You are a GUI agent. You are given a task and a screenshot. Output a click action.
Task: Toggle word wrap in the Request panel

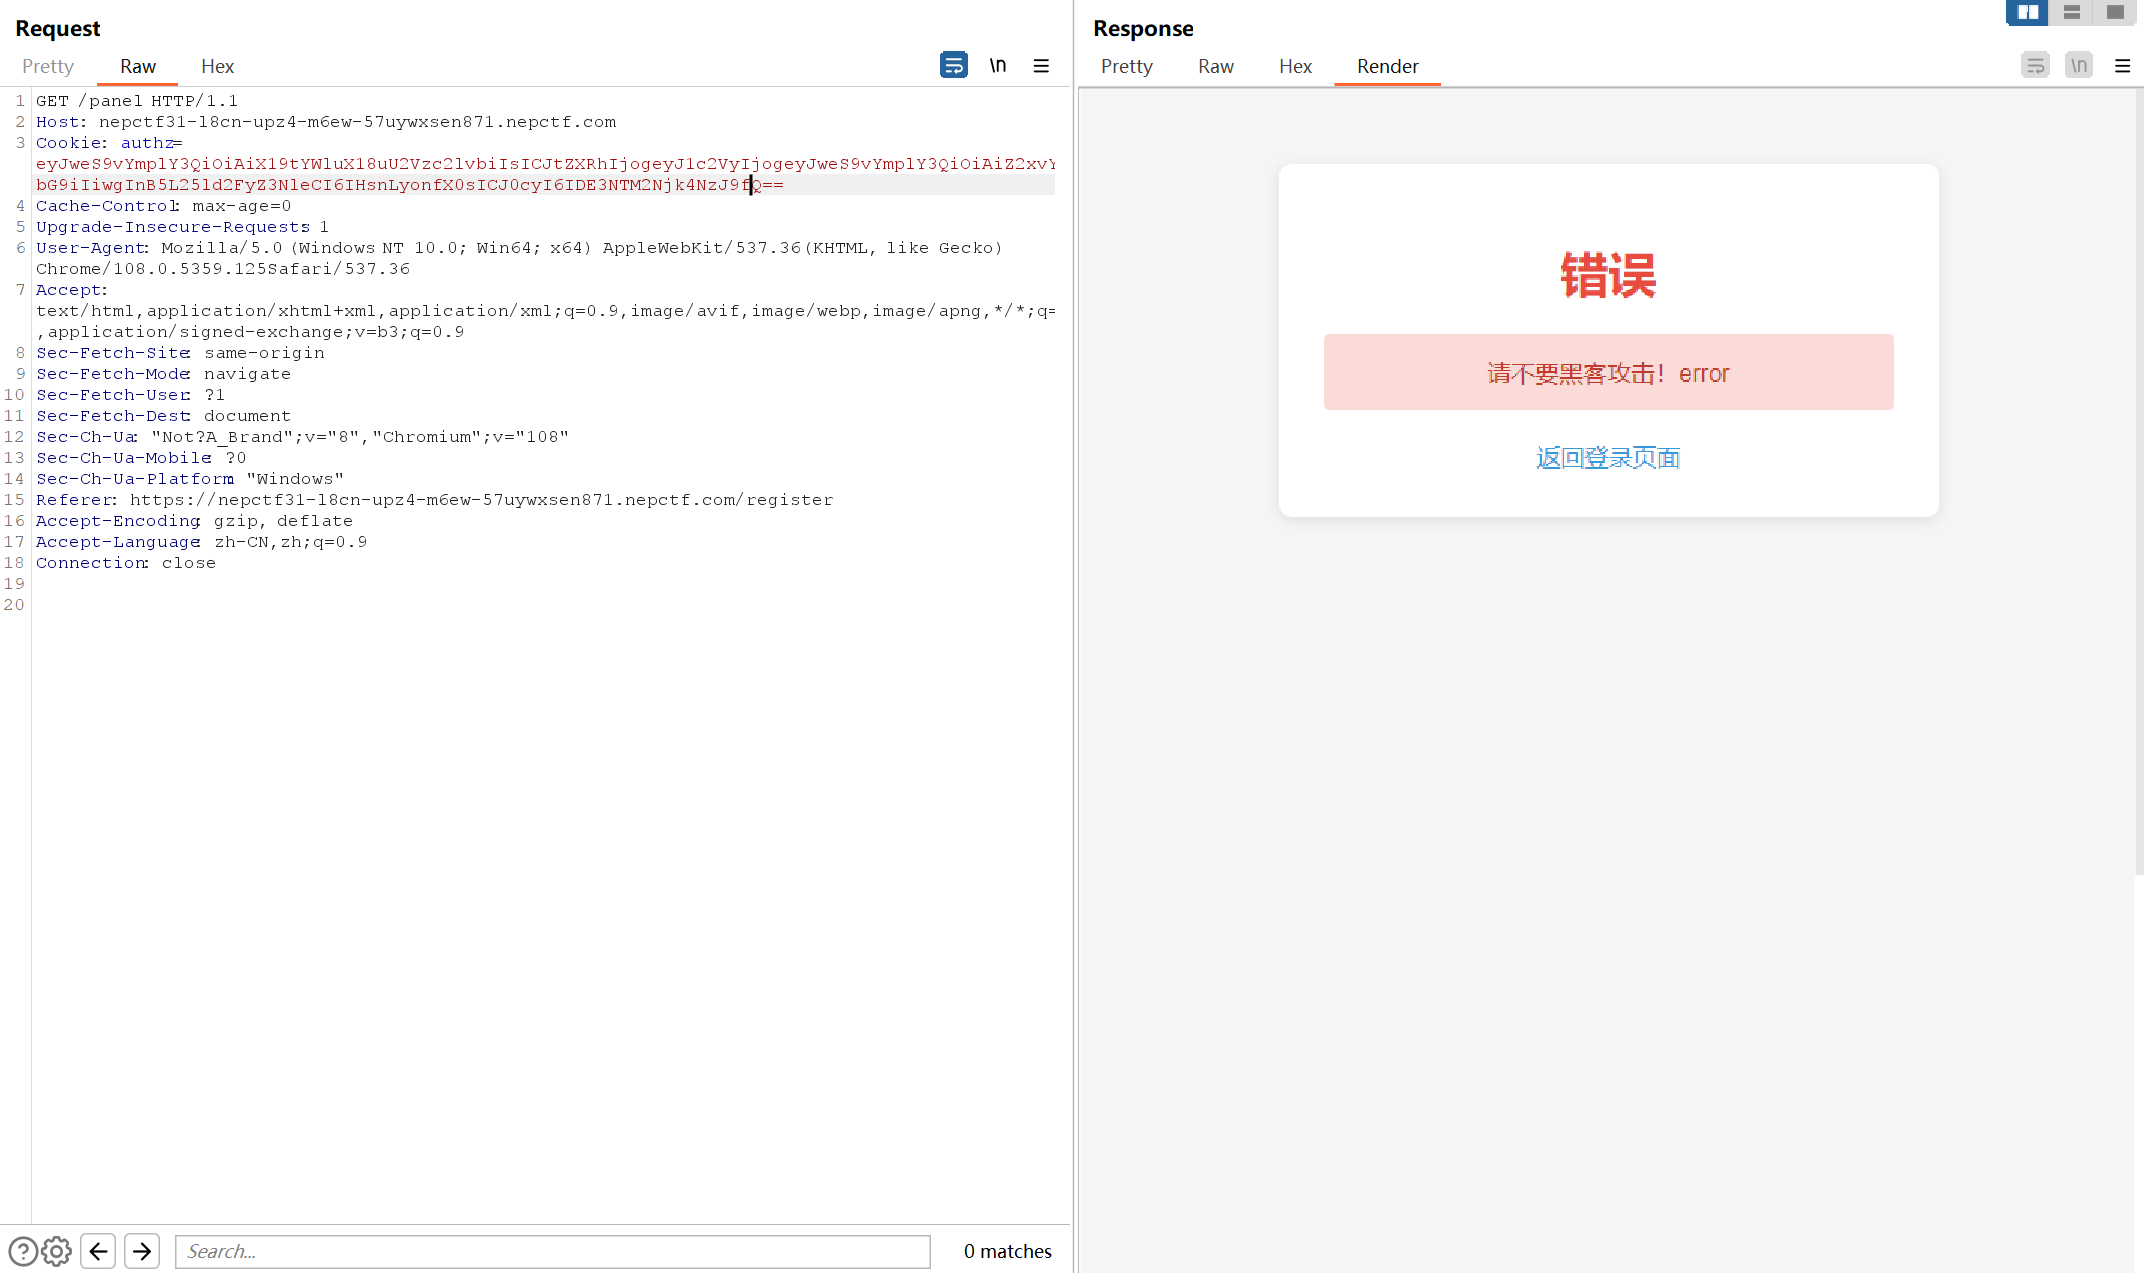click(953, 65)
